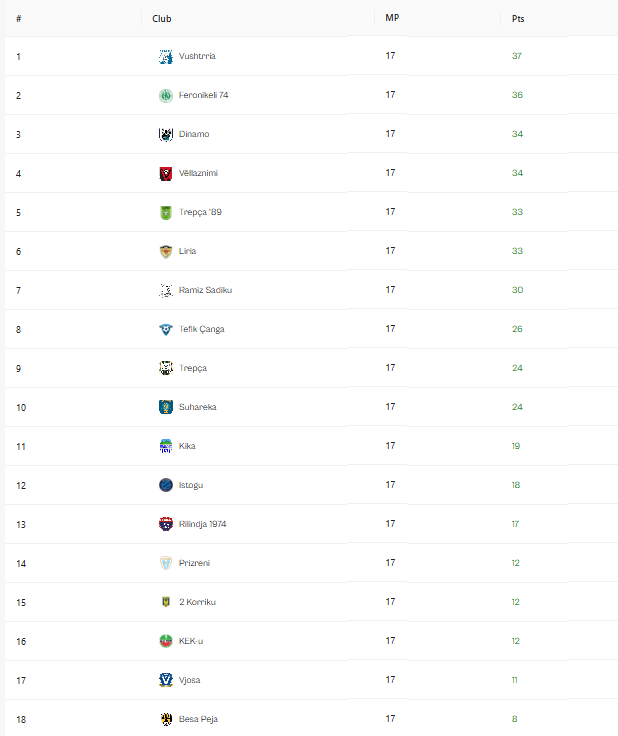
Task: Open the Prizreni team page link
Action: tap(194, 563)
